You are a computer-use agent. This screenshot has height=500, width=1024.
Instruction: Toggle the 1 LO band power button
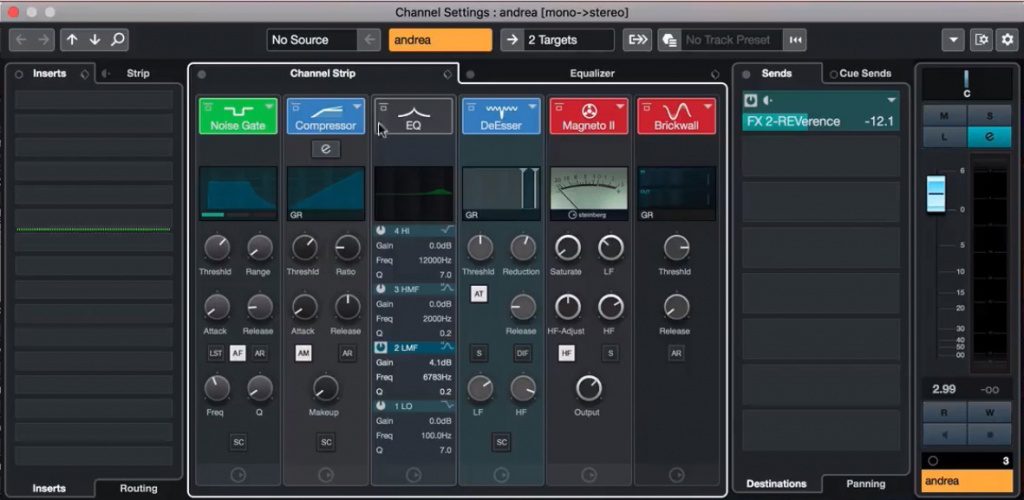point(381,405)
